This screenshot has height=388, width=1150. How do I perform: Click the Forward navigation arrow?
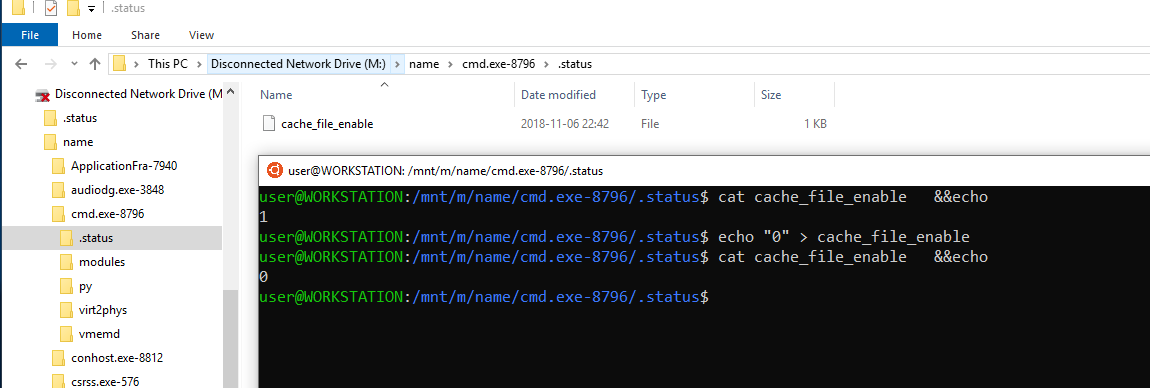point(51,64)
